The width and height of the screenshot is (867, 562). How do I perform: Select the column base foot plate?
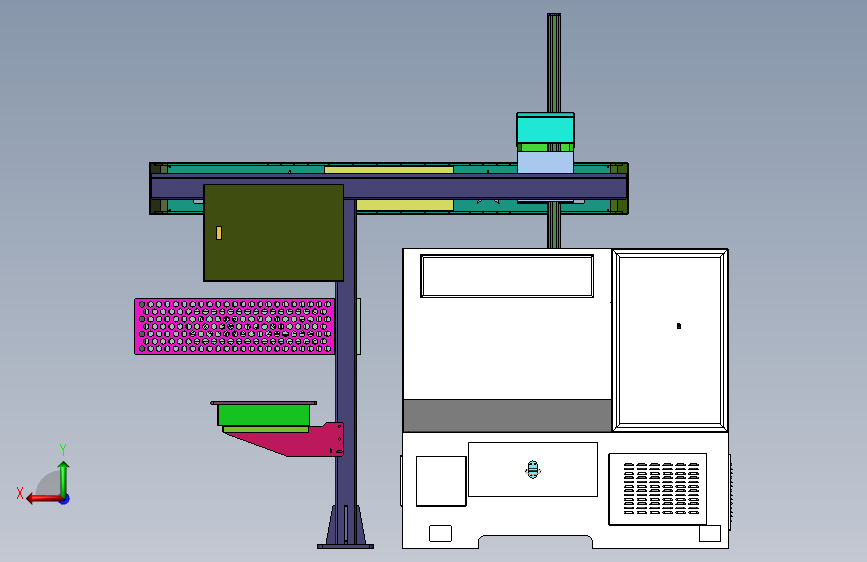click(x=346, y=547)
